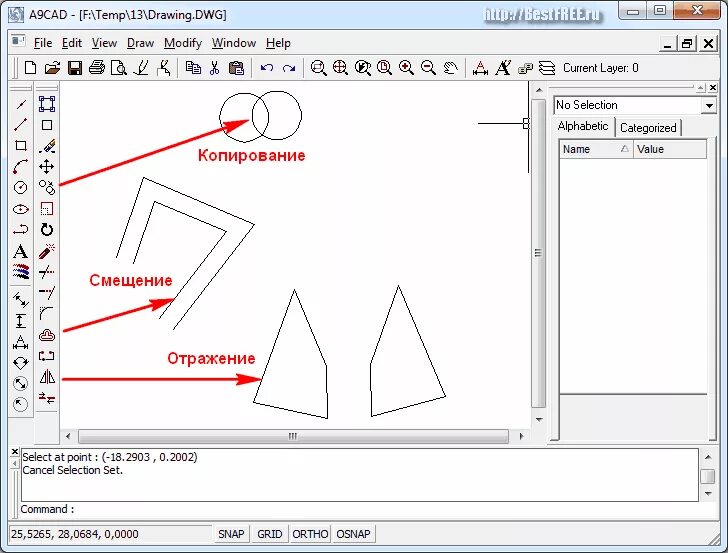Sort properties by Name column header
Screen dimensions: 728x553
click(x=596, y=149)
